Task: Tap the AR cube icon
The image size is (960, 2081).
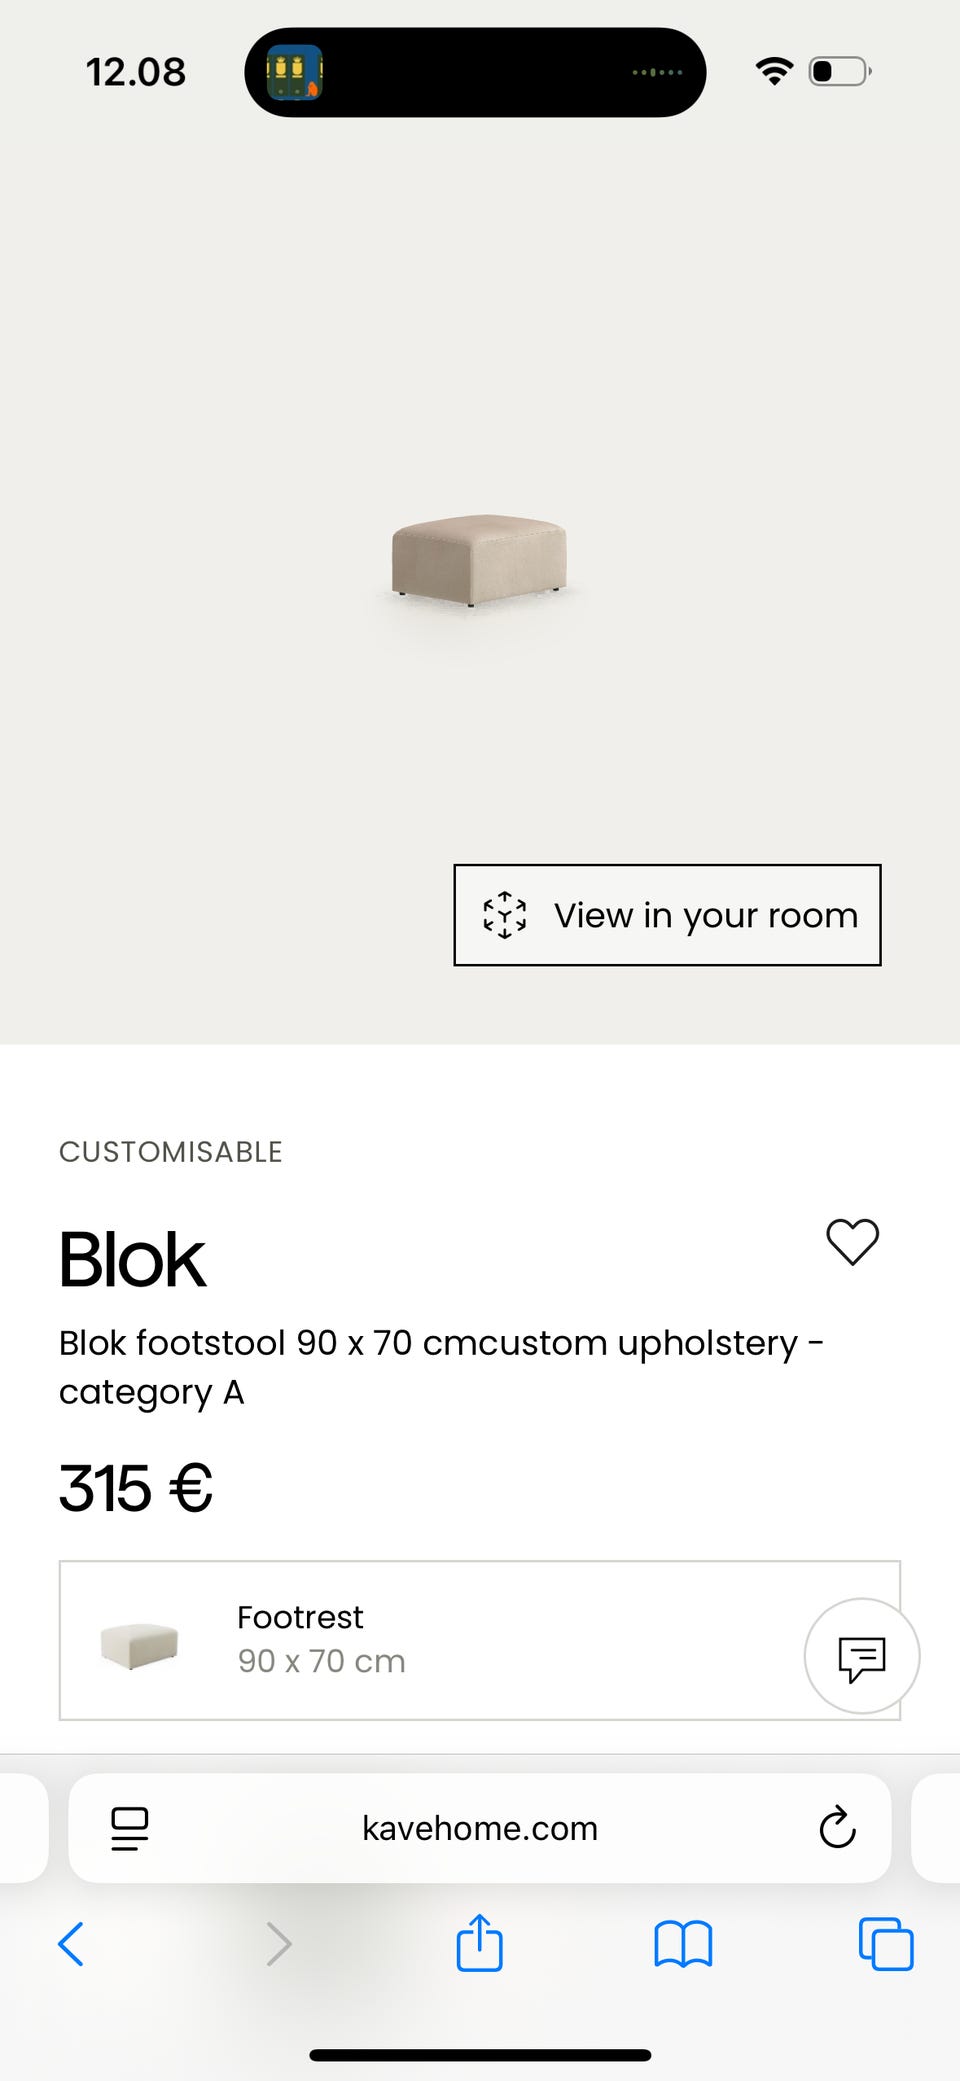Action: click(x=505, y=915)
